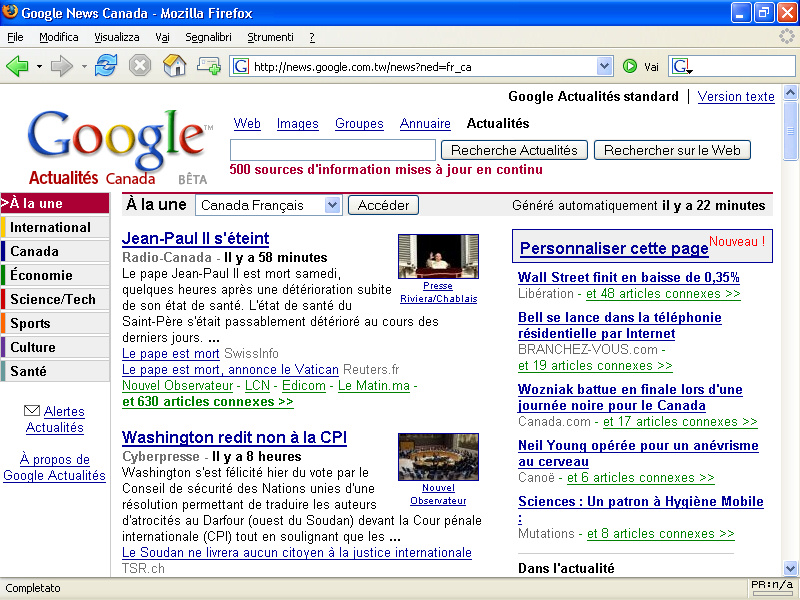Click the Rechercher sur le Web button
Image resolution: width=800 pixels, height=600 pixels.
point(672,150)
